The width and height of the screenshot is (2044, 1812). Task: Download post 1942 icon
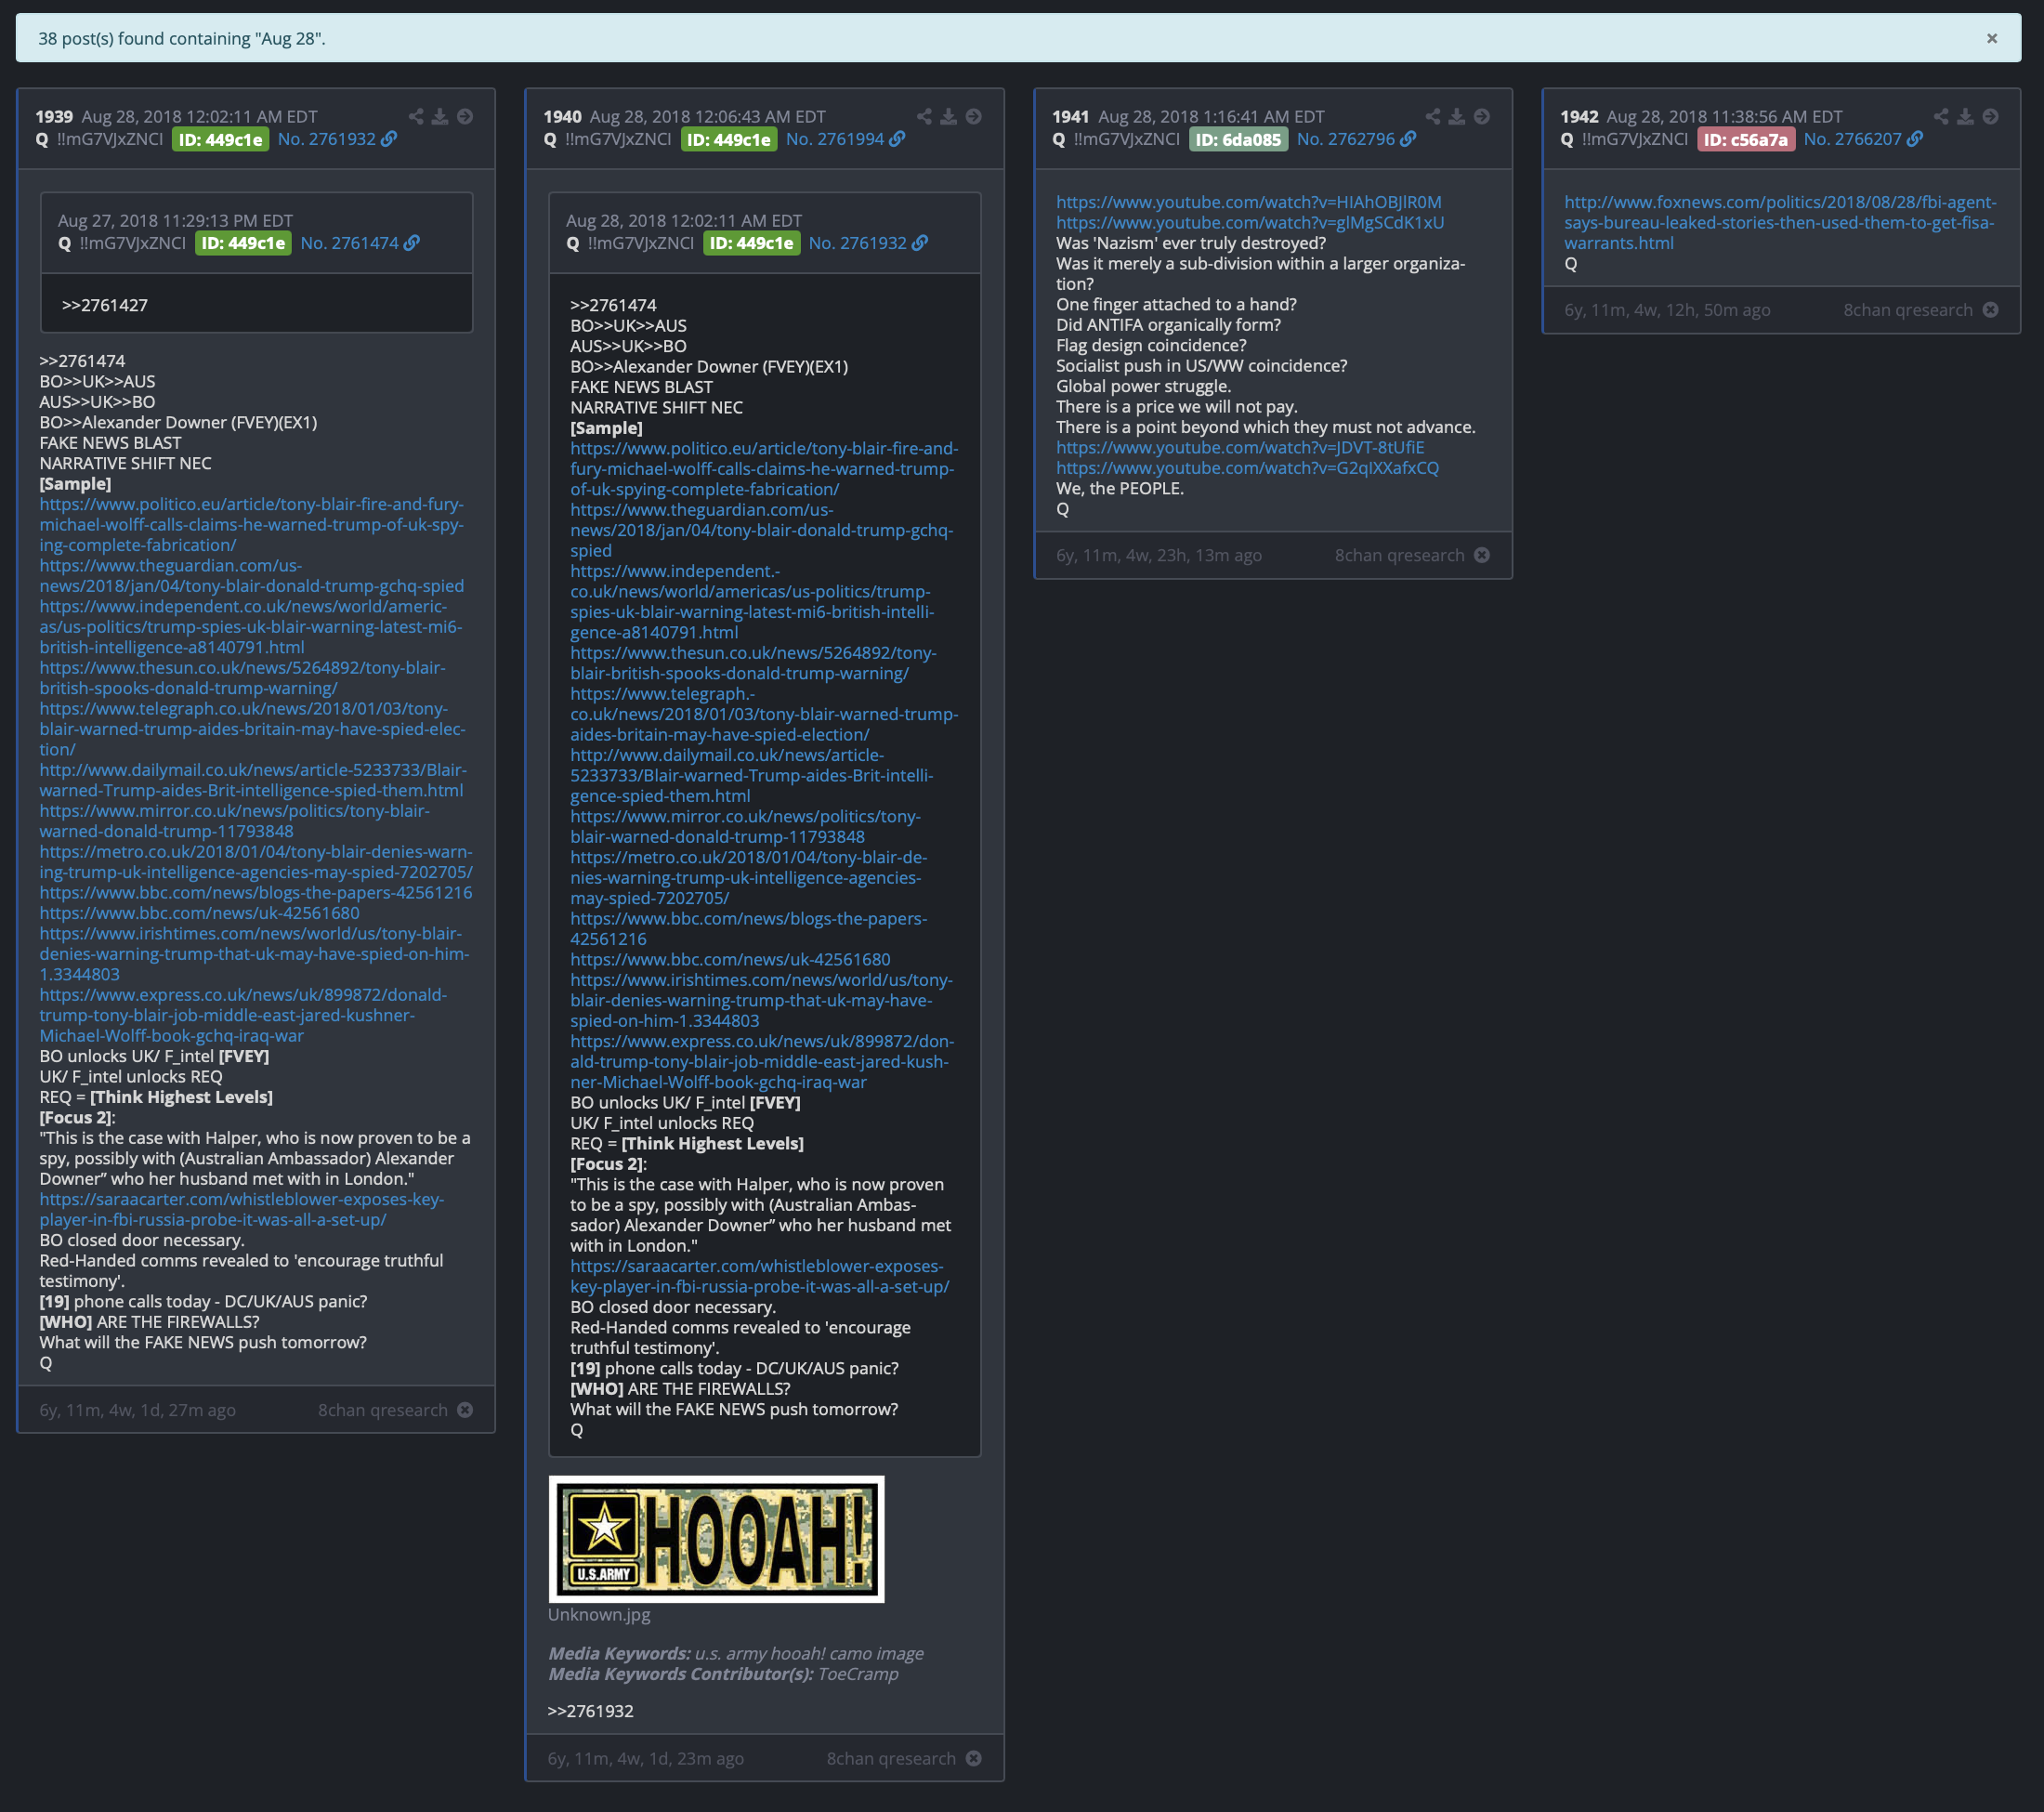pos(1965,117)
